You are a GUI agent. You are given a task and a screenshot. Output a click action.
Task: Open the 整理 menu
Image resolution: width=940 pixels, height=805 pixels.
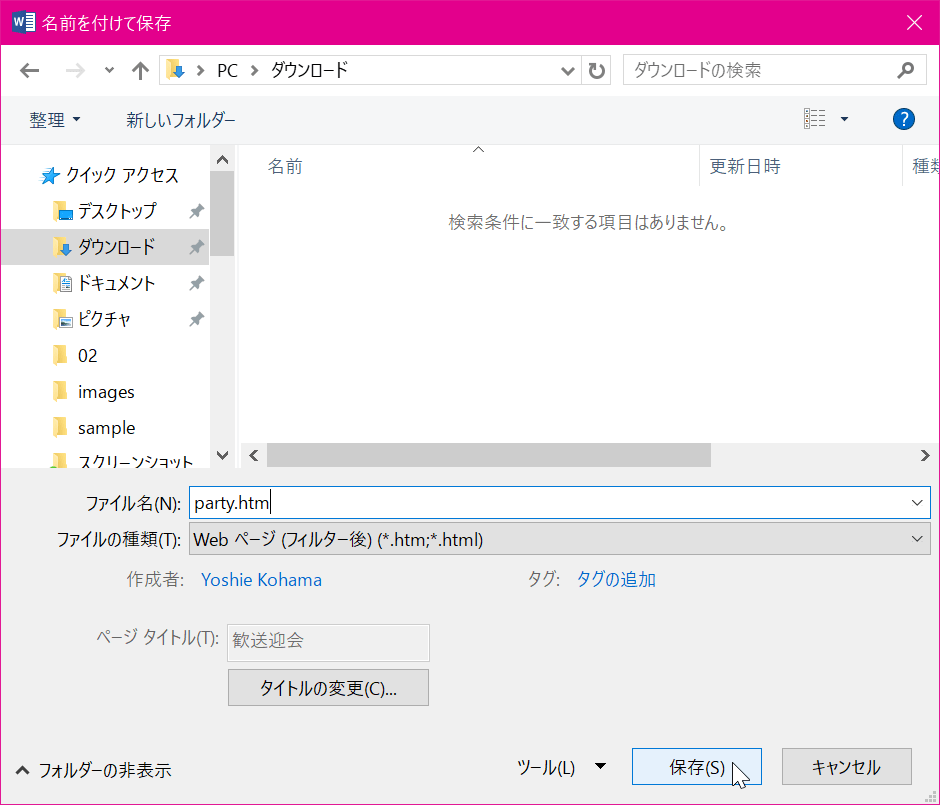click(55, 120)
